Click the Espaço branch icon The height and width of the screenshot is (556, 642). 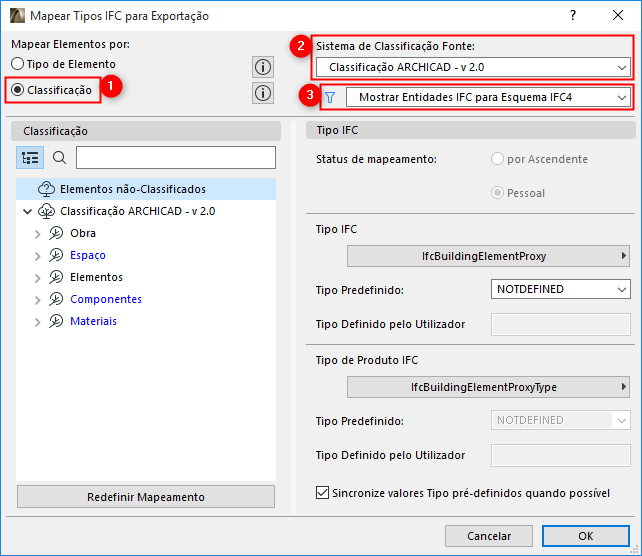tap(56, 255)
